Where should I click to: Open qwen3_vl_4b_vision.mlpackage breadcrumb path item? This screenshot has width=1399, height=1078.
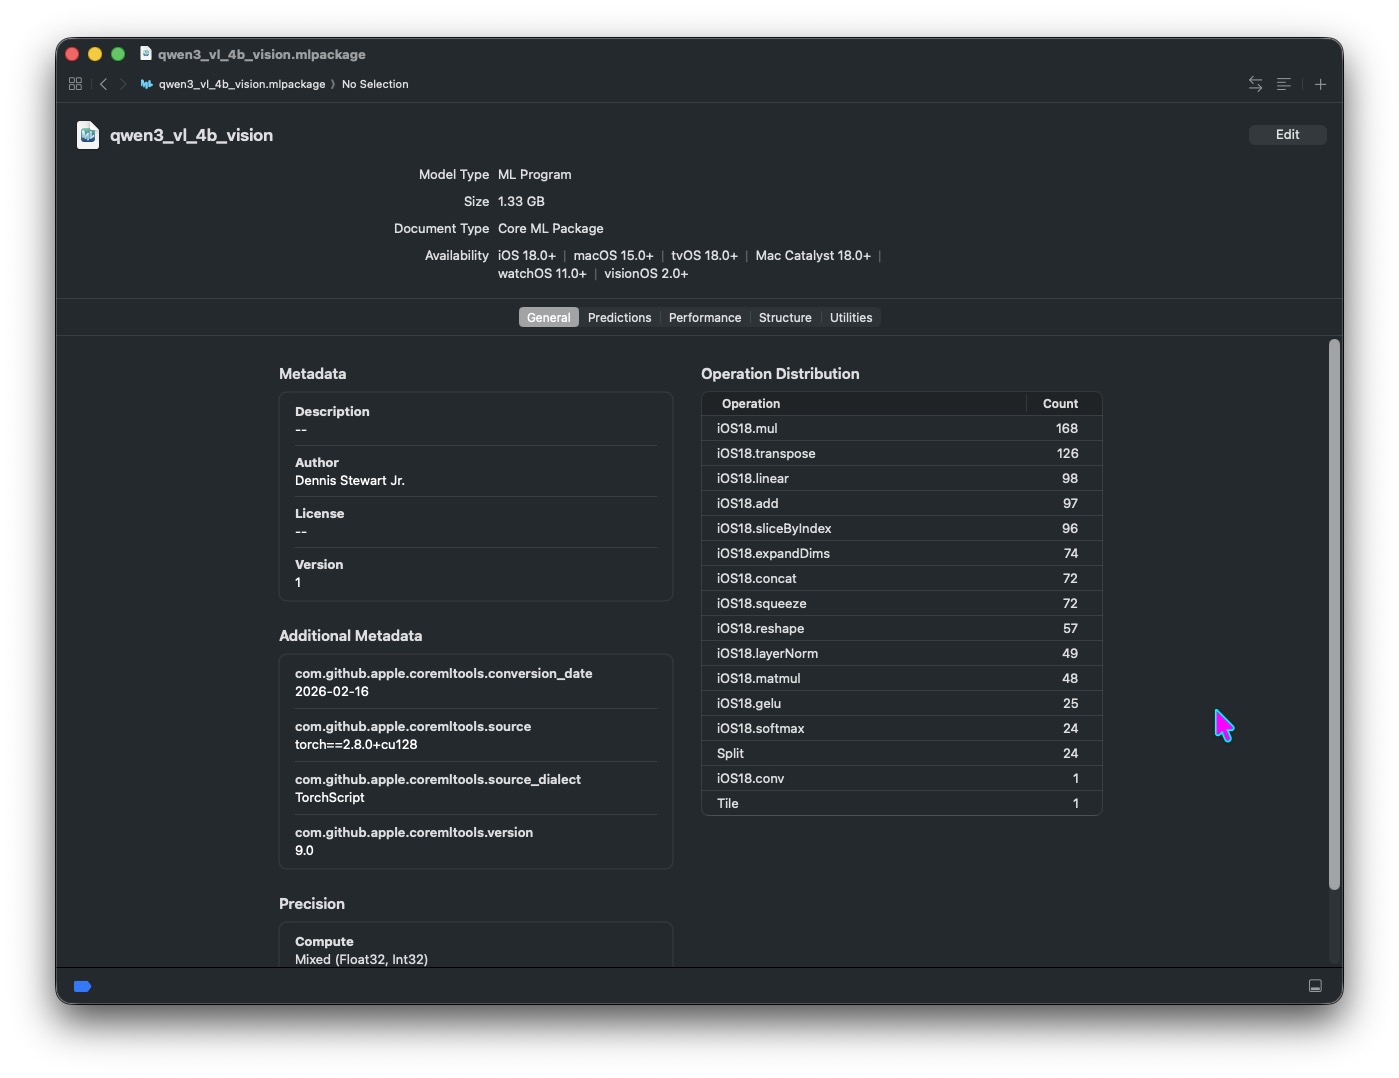click(241, 84)
